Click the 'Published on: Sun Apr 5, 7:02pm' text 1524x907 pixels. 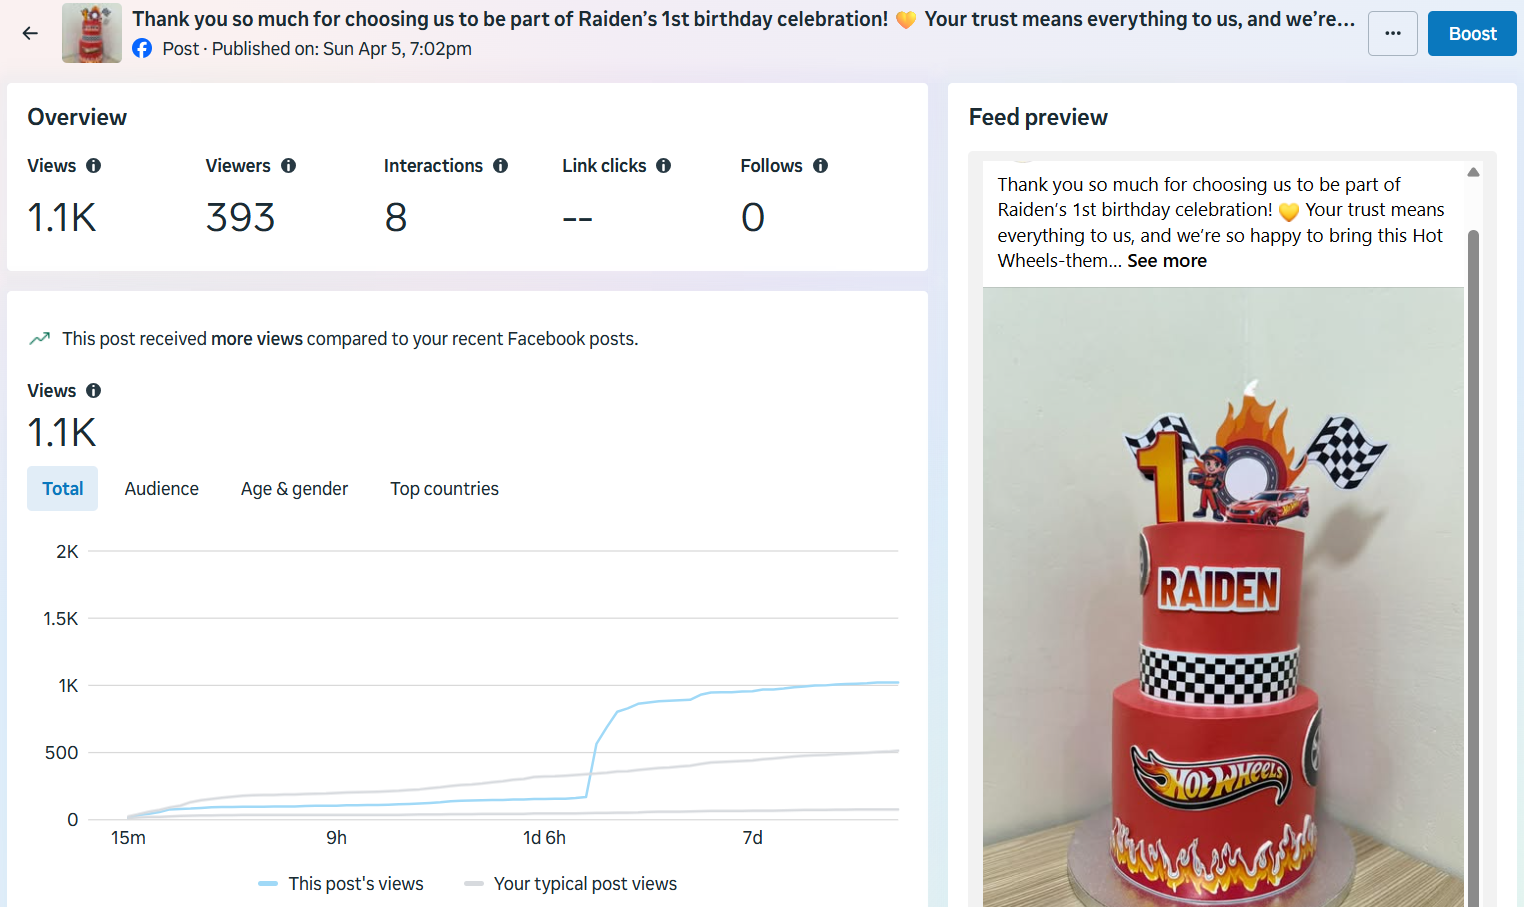click(342, 49)
